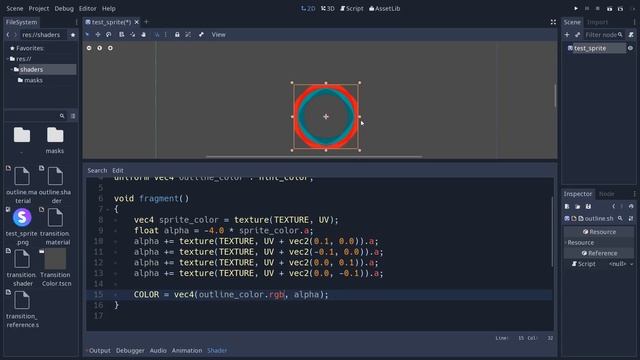Open the viewport View menu
Screen dimensions: 640x360
[218, 35]
